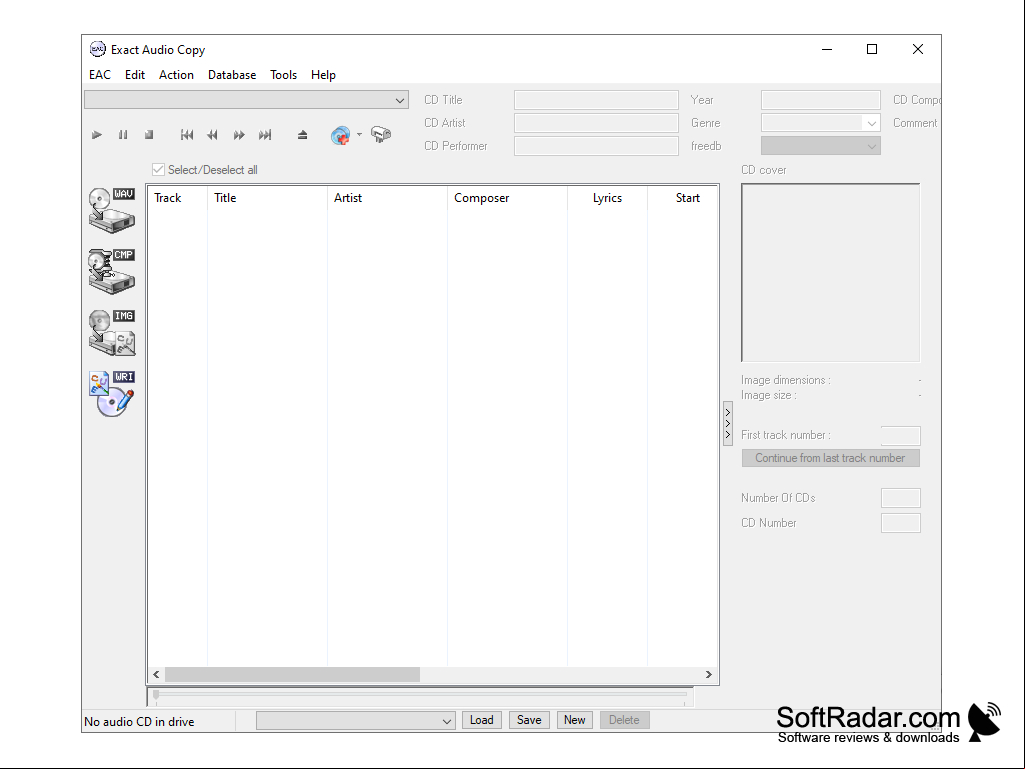The height and width of the screenshot is (769, 1025).
Task: Click the Year field
Action: pos(820,100)
